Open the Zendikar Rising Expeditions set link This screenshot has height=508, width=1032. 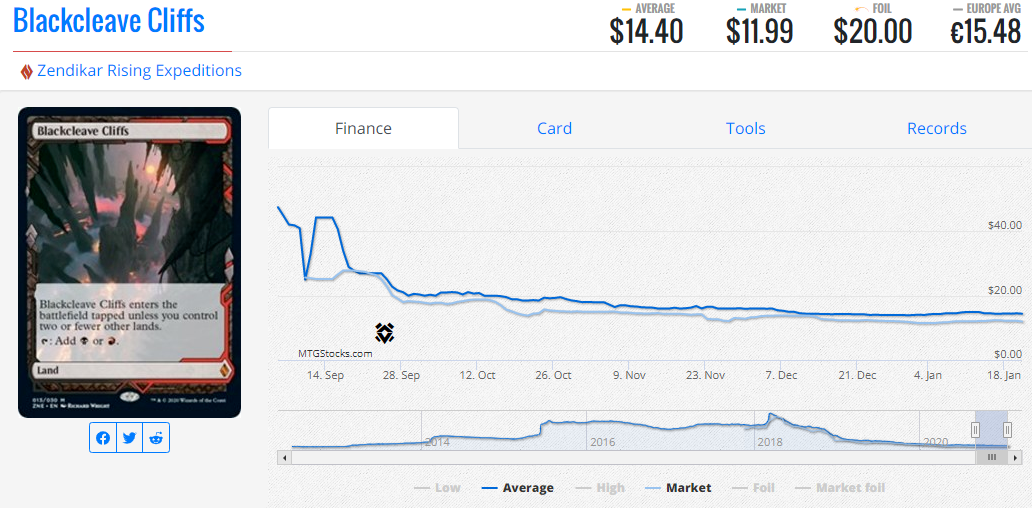(139, 71)
